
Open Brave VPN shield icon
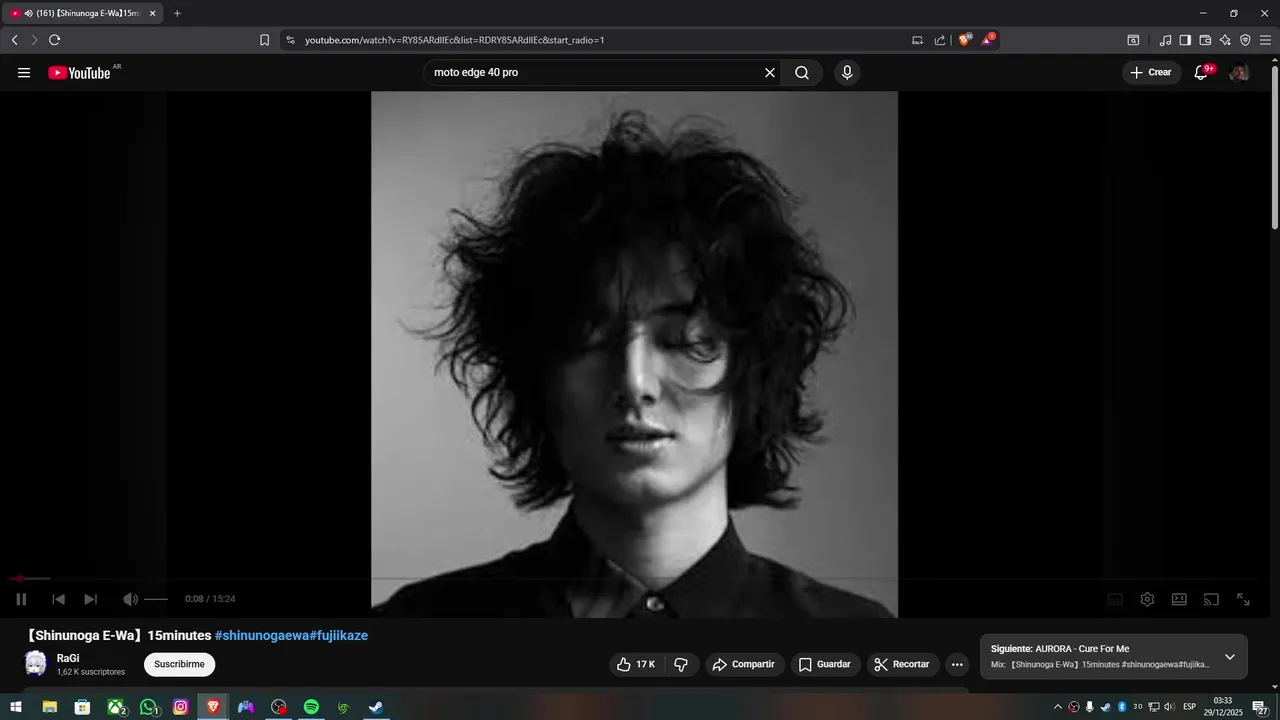coord(1245,40)
